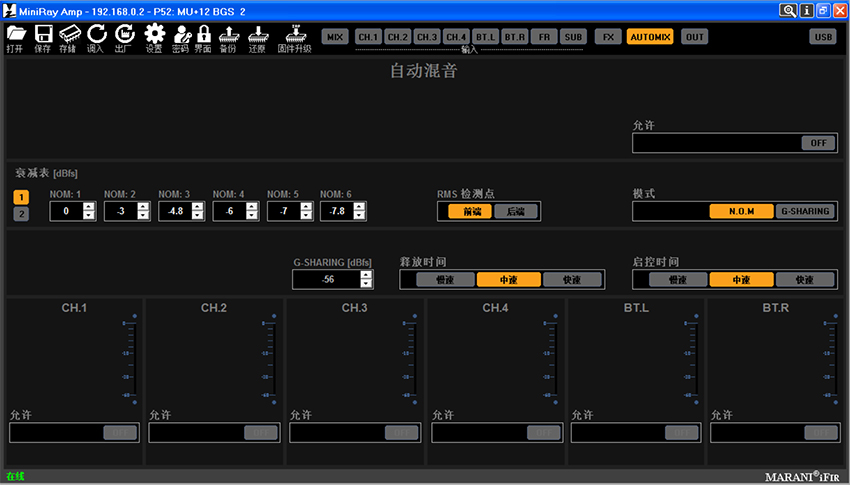Switch to the MIX tab

pyautogui.click(x=335, y=37)
